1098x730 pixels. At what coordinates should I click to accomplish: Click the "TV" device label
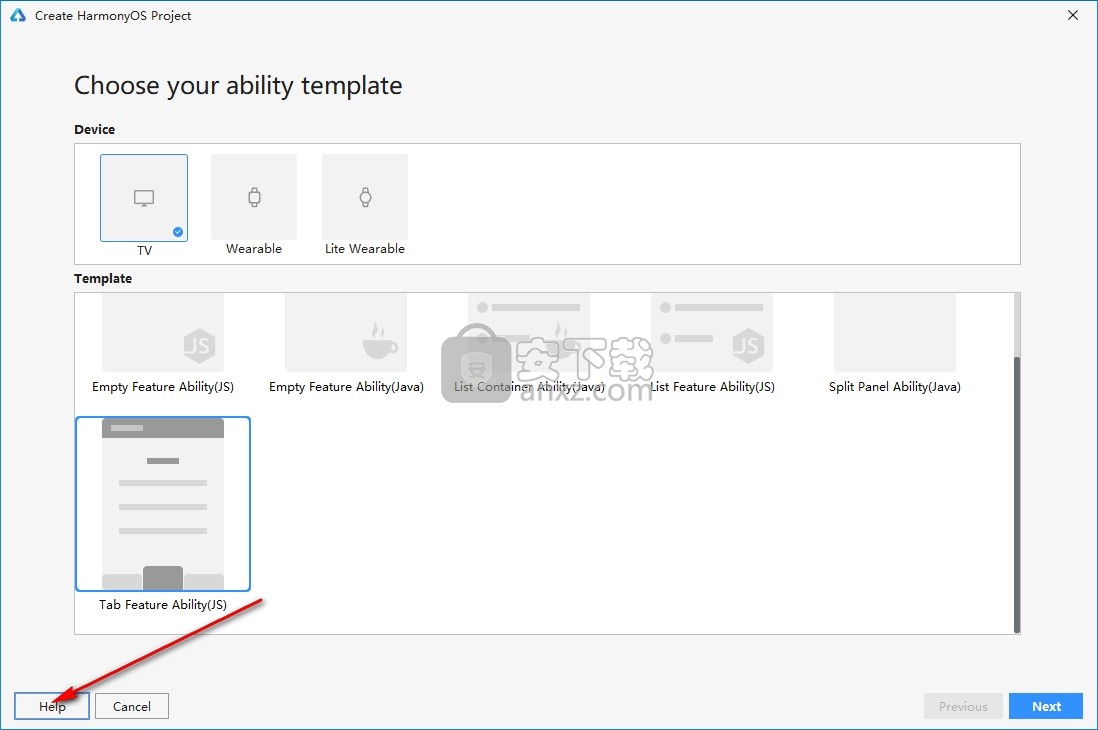click(144, 250)
